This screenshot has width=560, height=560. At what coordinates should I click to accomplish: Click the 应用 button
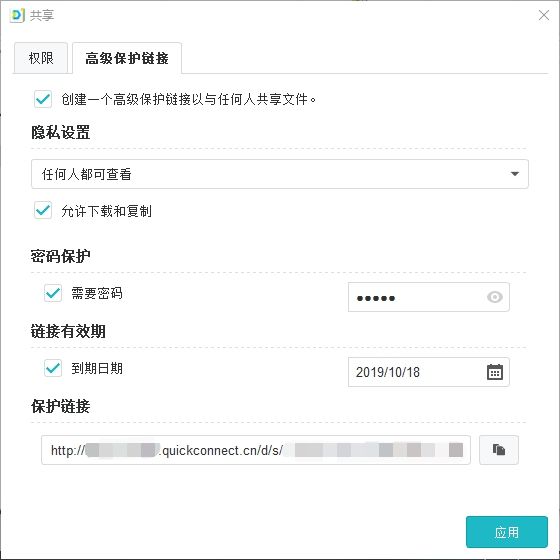pos(507,532)
